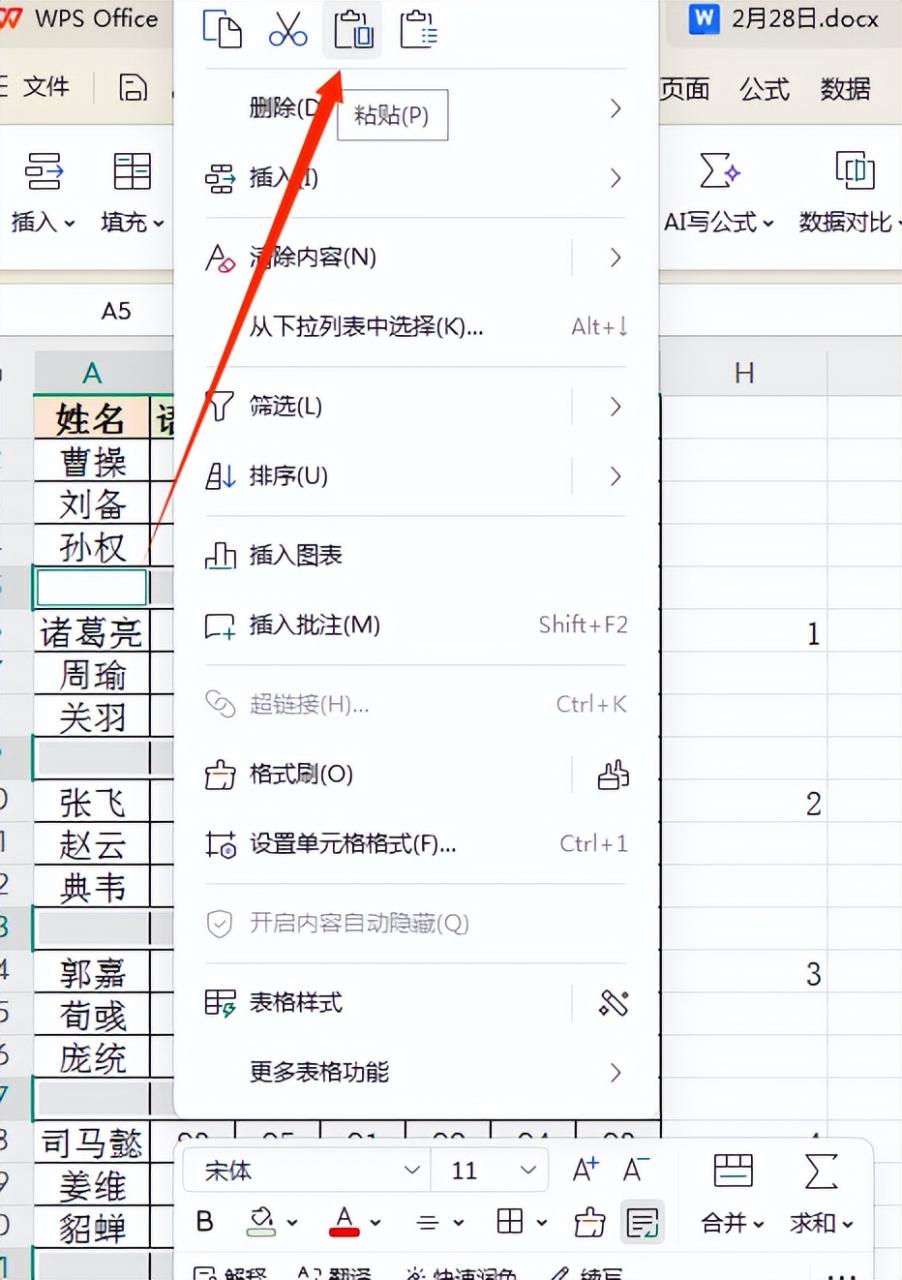The width and height of the screenshot is (902, 1280).
Task: Apply the fill color bucket
Action: (262, 1221)
